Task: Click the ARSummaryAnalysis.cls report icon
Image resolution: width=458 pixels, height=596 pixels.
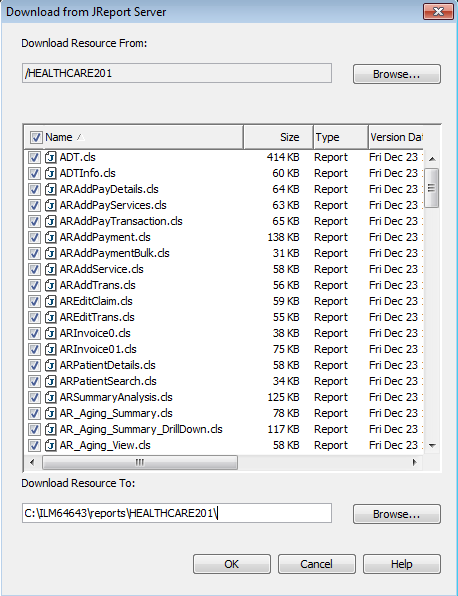Action: [x=50, y=397]
